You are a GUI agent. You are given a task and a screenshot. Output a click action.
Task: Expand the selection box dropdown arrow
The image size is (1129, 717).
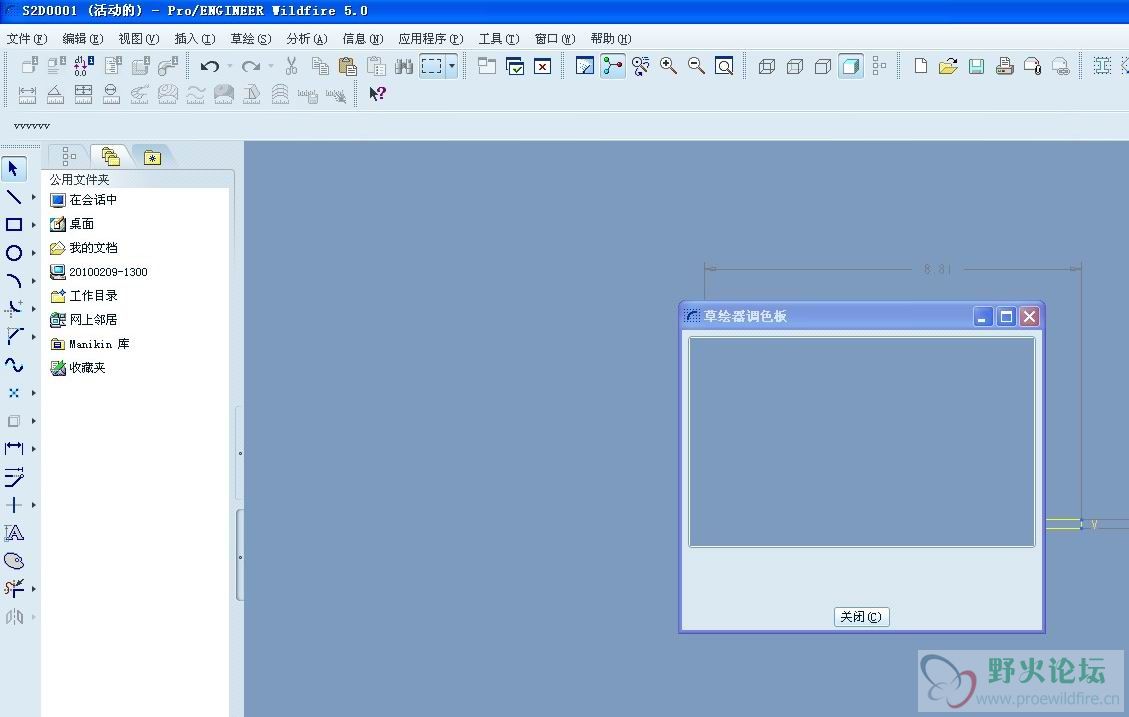pyautogui.click(x=451, y=66)
